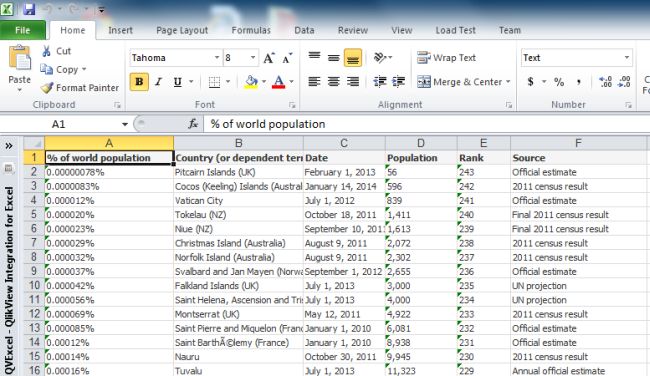This screenshot has height=376, width=650.
Task: Switch to Page Layout tab
Action: (x=182, y=30)
